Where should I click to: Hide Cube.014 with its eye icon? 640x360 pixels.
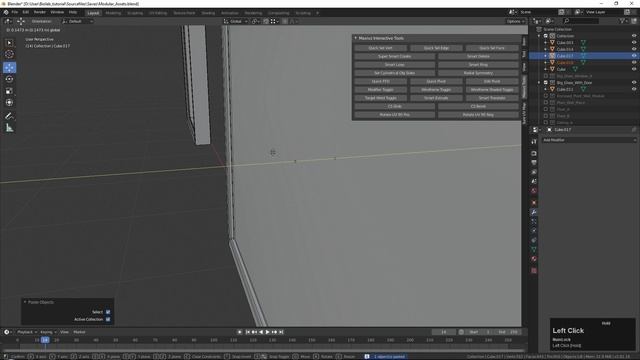[634, 49]
